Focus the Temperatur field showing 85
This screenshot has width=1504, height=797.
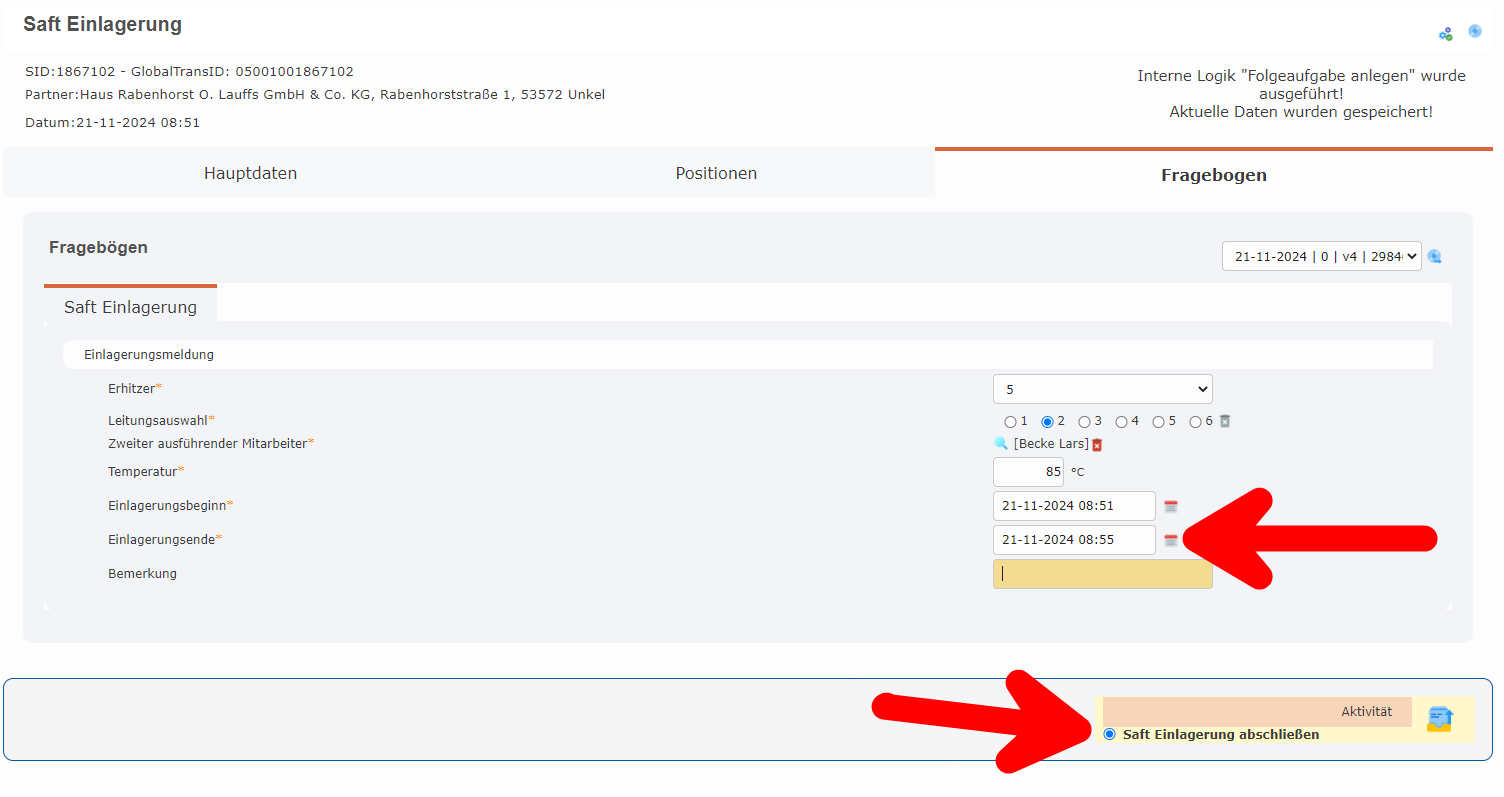point(1028,471)
